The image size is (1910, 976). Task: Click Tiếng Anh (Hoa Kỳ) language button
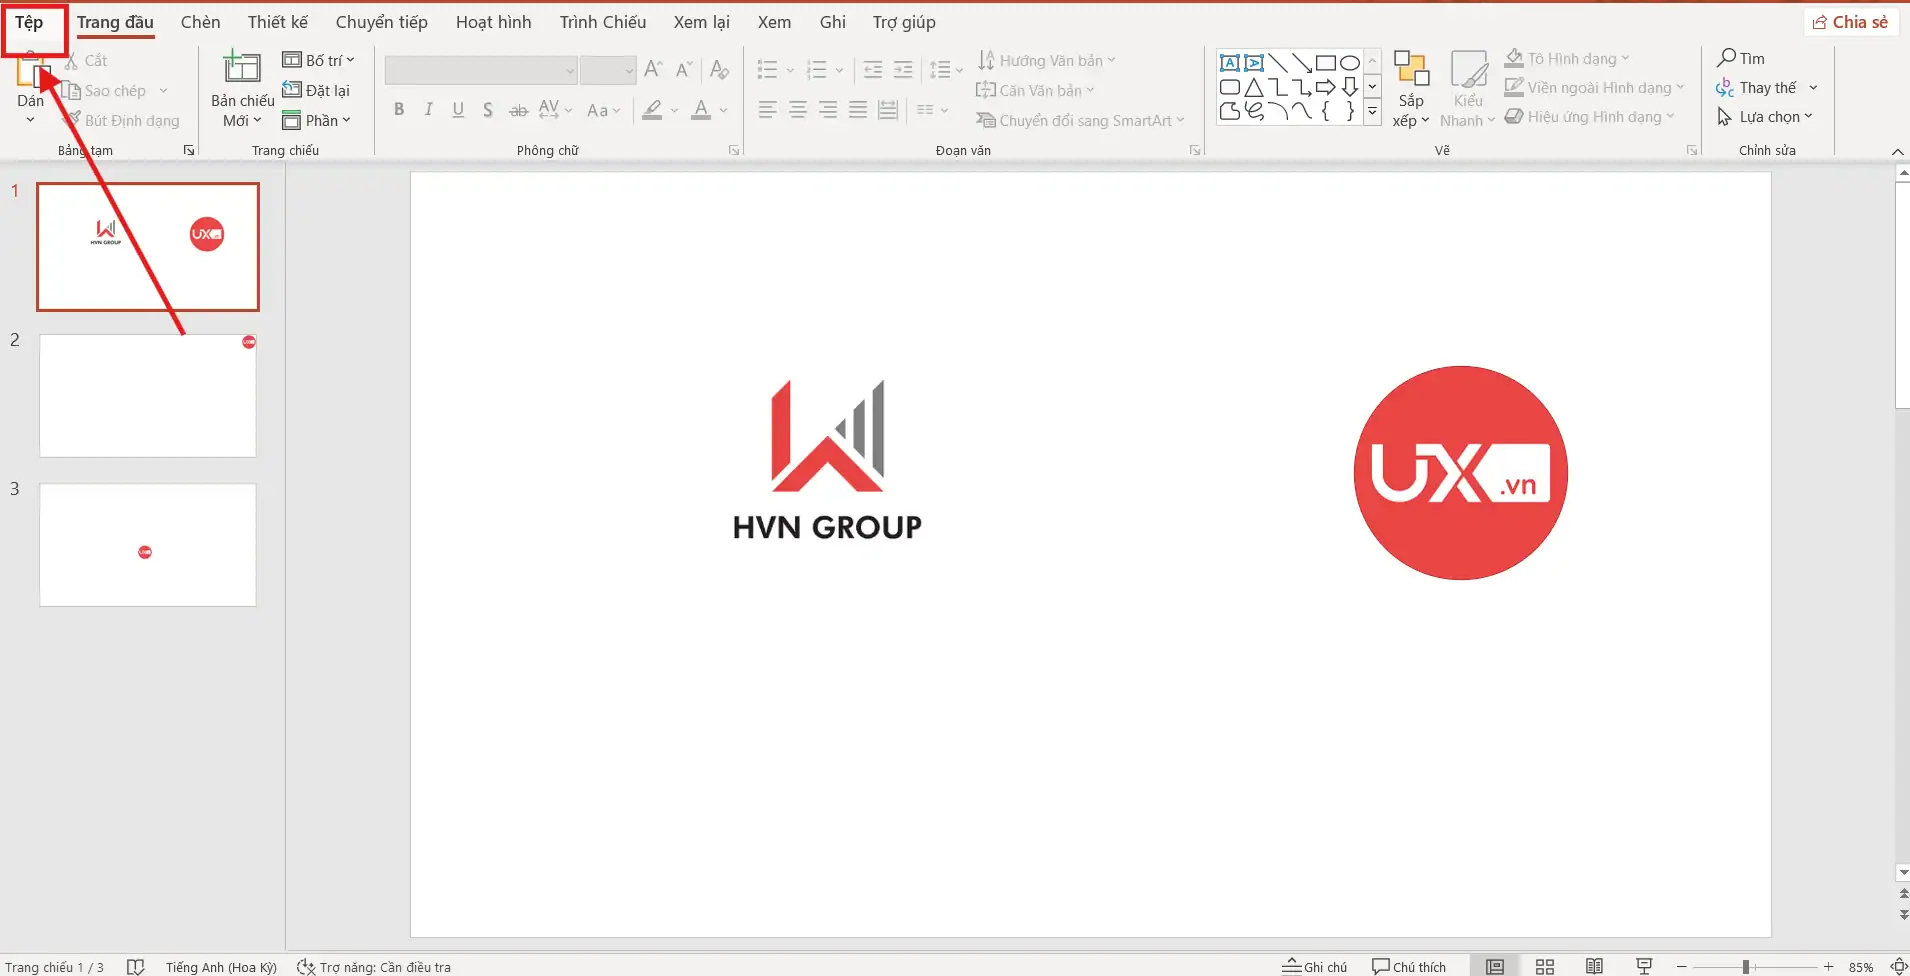click(221, 966)
